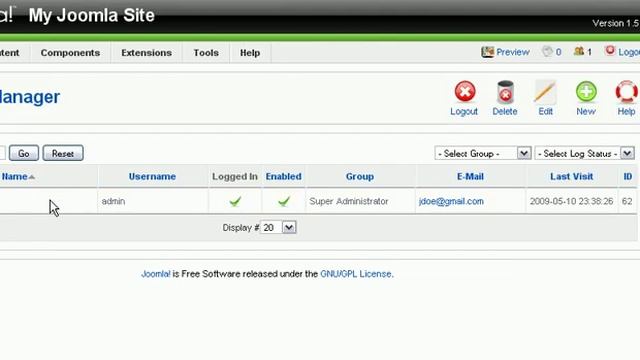Click the green New user icon

pyautogui.click(x=586, y=91)
